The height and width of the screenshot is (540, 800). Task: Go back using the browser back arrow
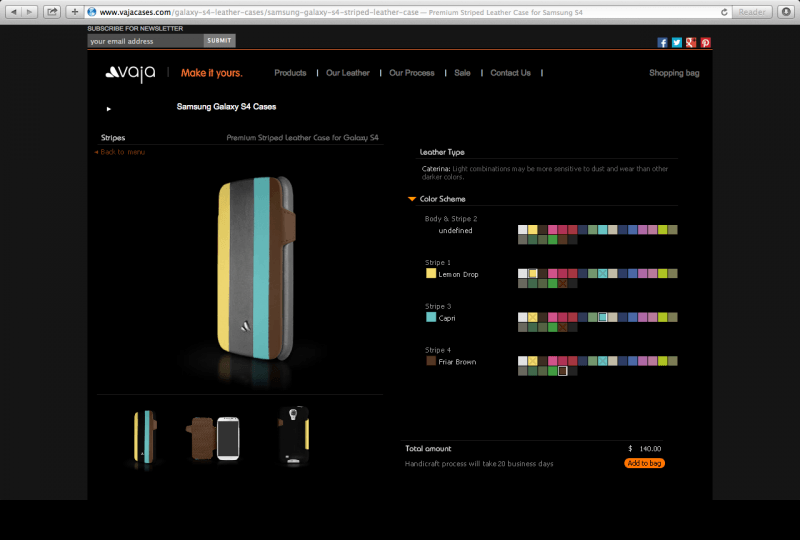click(14, 12)
